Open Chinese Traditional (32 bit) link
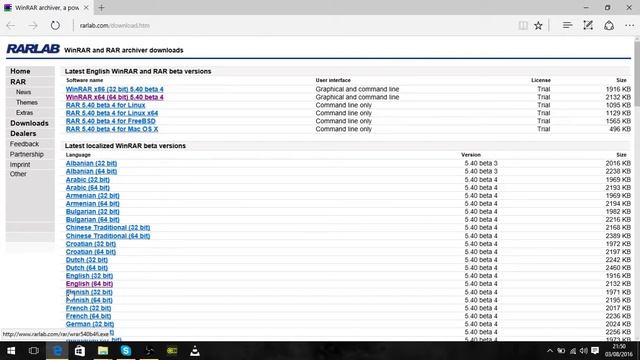Viewport: 640px width, 360px height. 108,227
